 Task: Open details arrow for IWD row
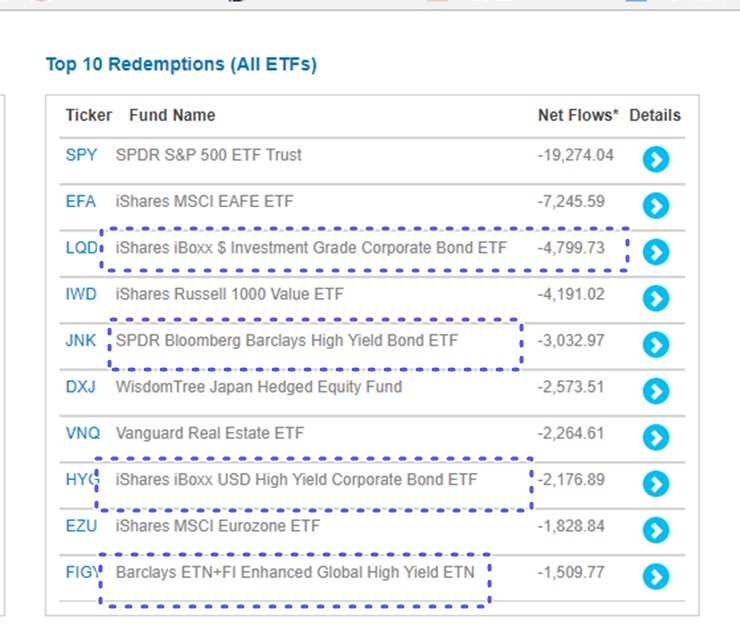(655, 298)
